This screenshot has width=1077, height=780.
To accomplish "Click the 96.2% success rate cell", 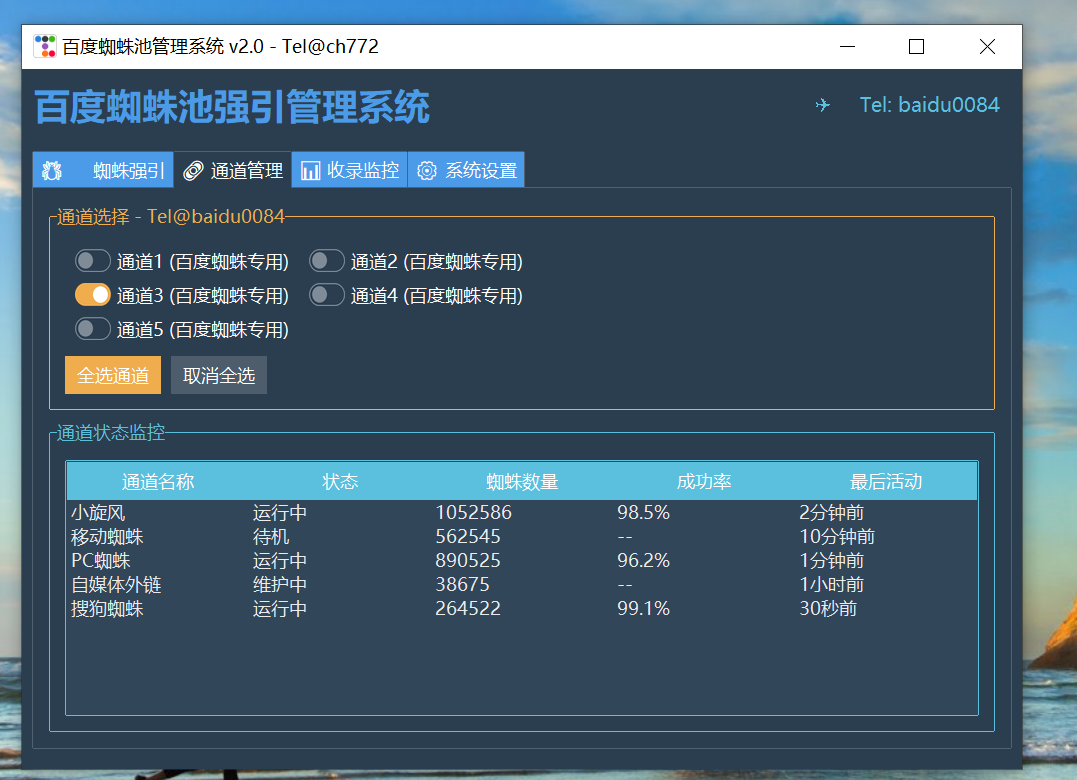I will pyautogui.click(x=643, y=561).
